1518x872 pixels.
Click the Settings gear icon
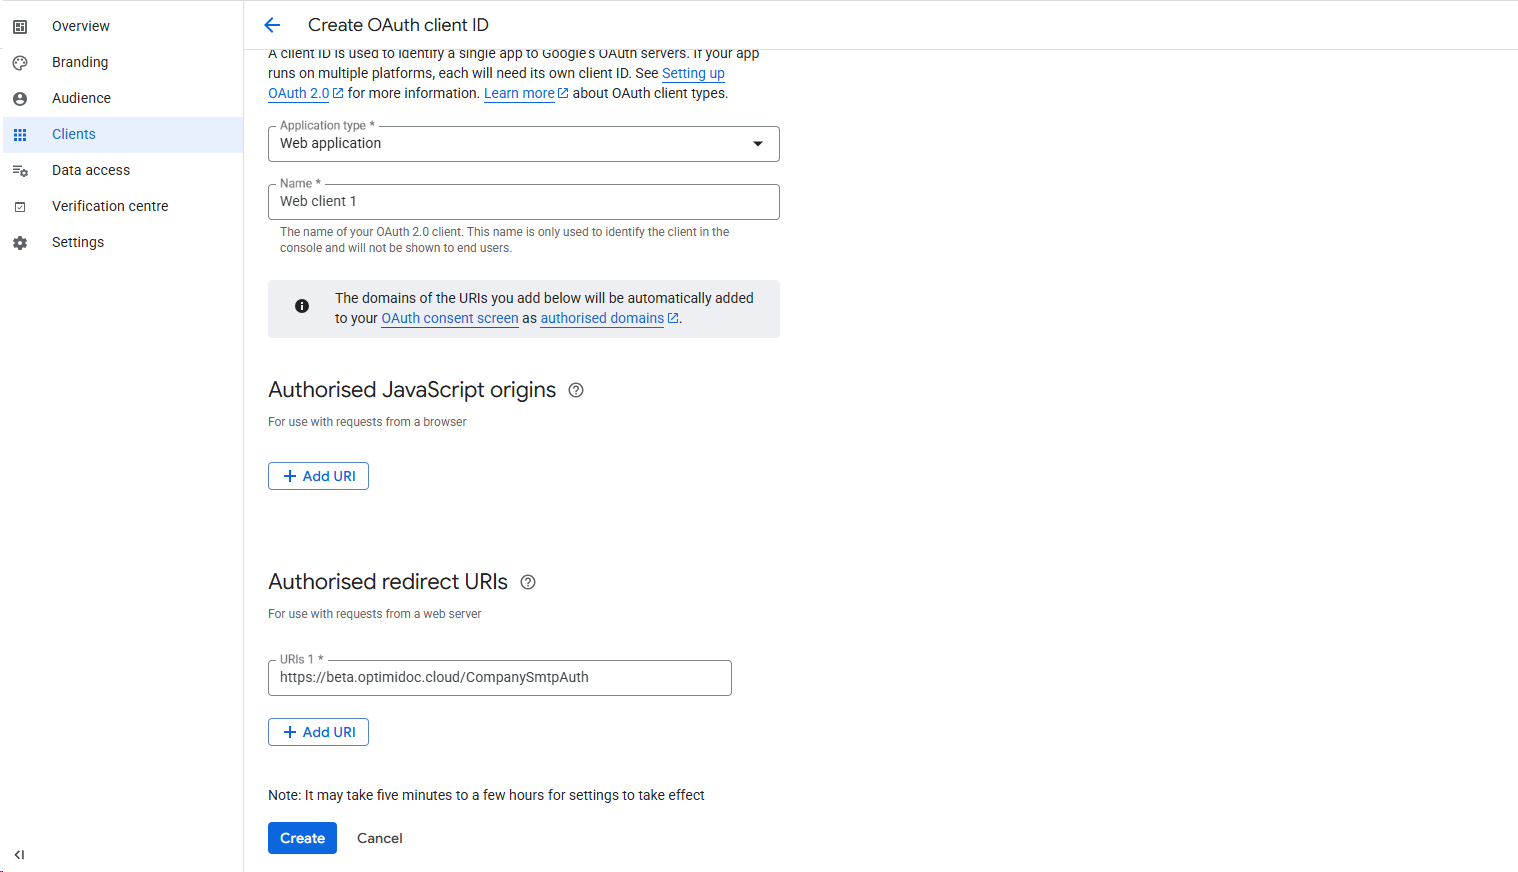20,243
